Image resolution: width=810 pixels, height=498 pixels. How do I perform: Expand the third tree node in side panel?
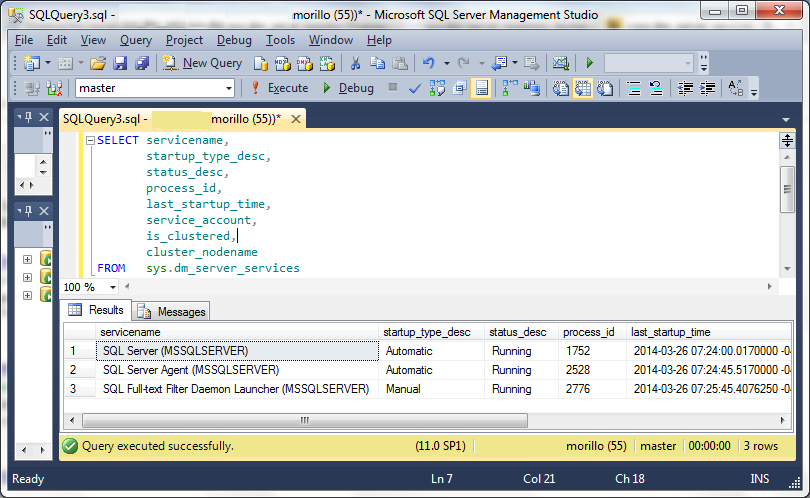[x=27, y=295]
